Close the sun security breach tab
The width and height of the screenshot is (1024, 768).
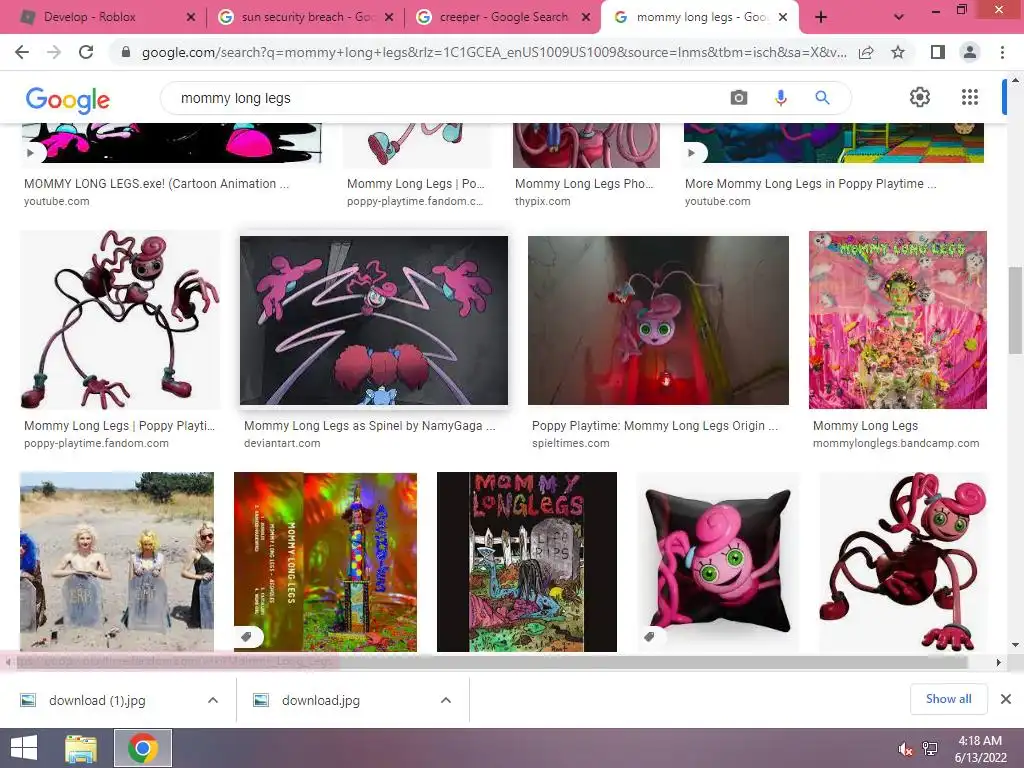pos(389,18)
